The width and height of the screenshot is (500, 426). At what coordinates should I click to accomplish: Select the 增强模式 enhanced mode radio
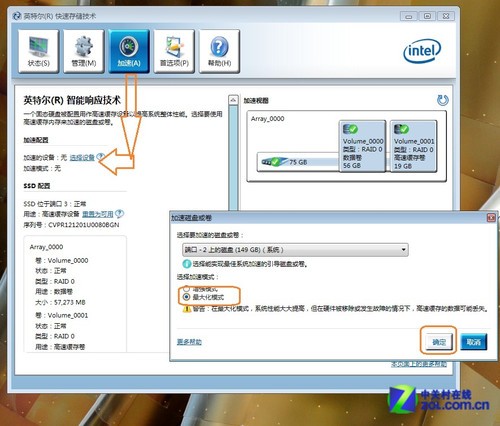[x=186, y=289]
